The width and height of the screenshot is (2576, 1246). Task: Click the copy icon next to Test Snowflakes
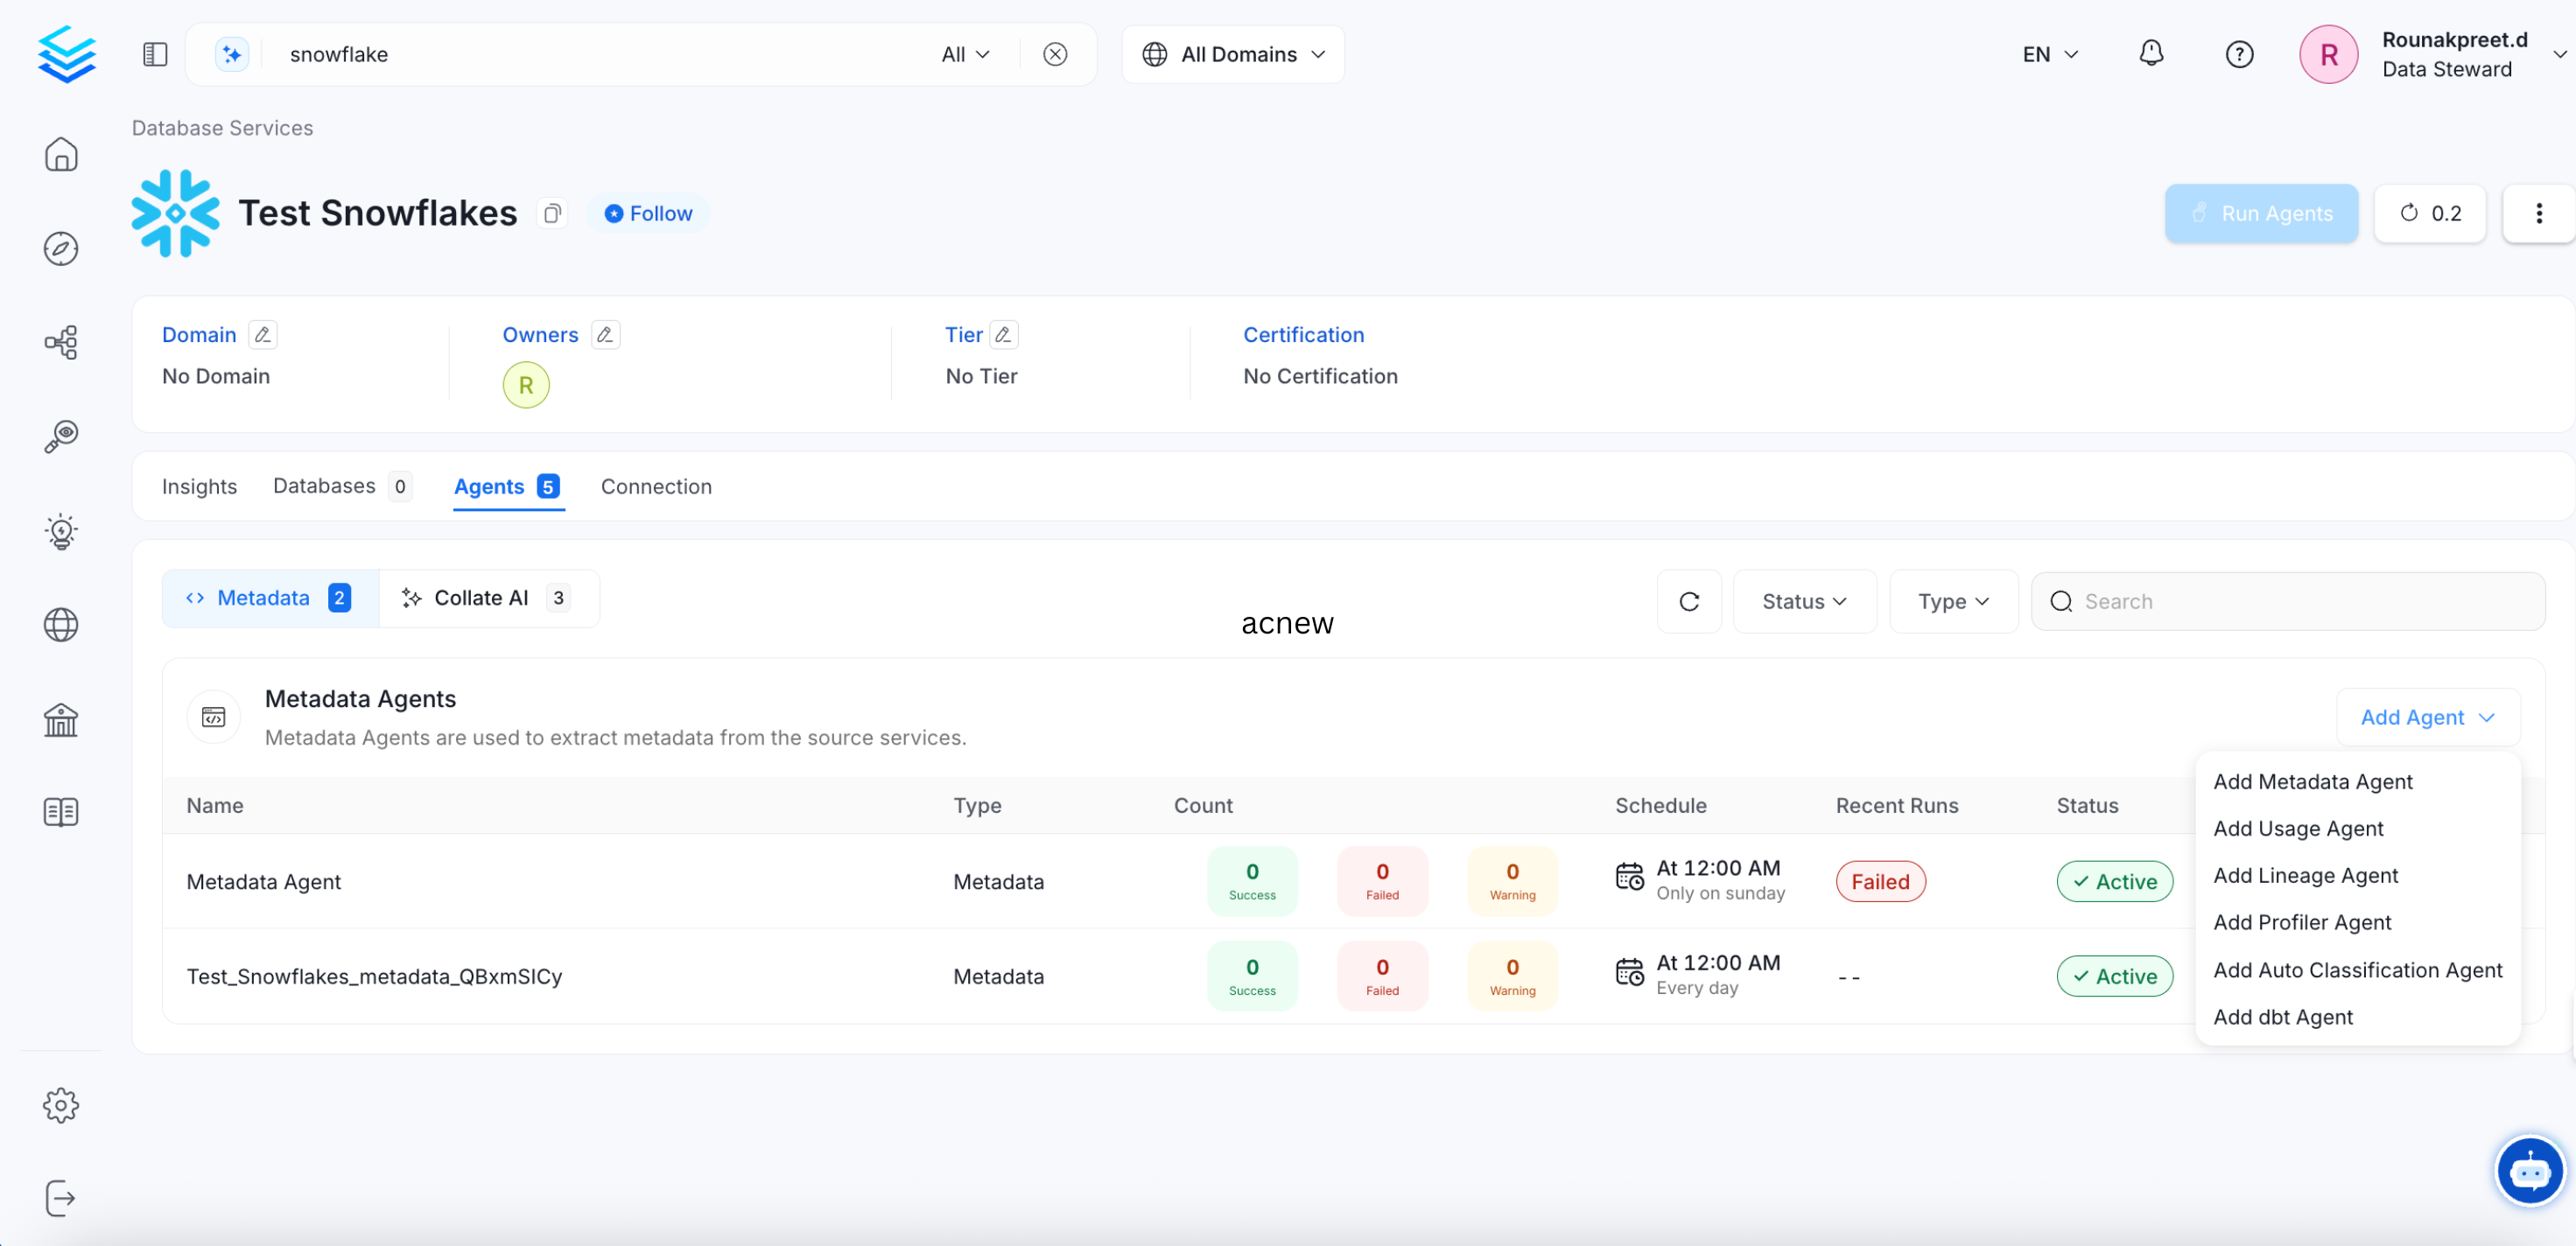[x=552, y=213]
